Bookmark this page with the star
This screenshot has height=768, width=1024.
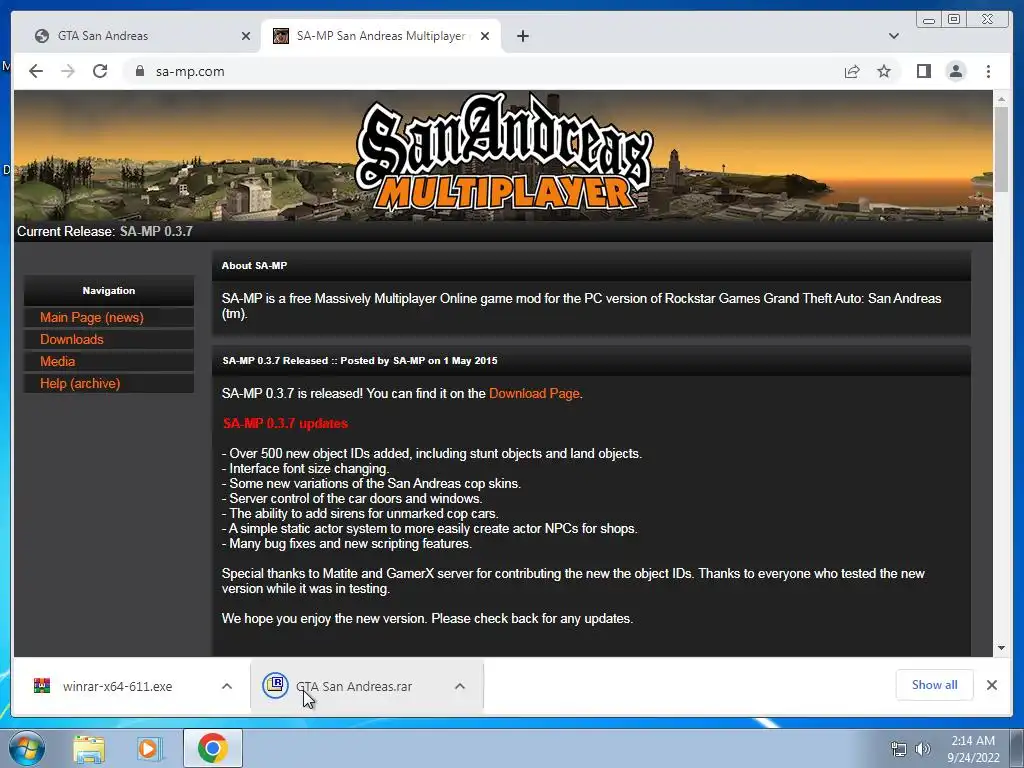884,71
